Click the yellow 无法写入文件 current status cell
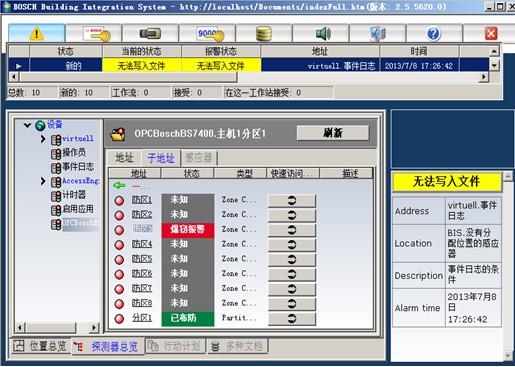The width and height of the screenshot is (515, 367). pos(141,66)
